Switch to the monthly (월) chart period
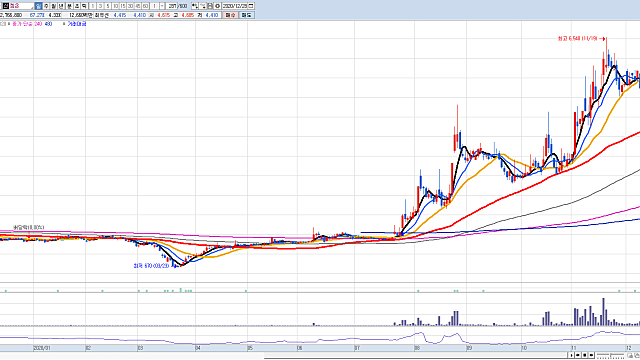 53,6
